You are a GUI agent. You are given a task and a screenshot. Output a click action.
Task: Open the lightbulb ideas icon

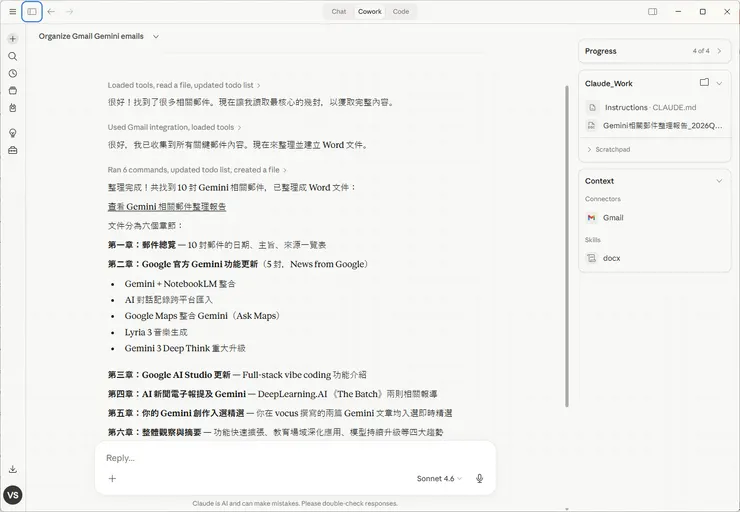coord(13,133)
